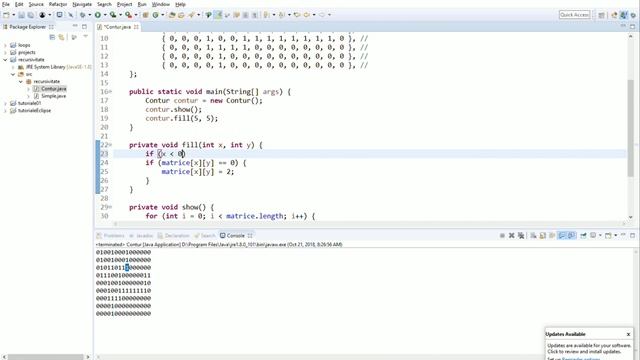The image size is (640, 360).
Task: Expand the tutoriale01 project
Action: click(x=5, y=103)
